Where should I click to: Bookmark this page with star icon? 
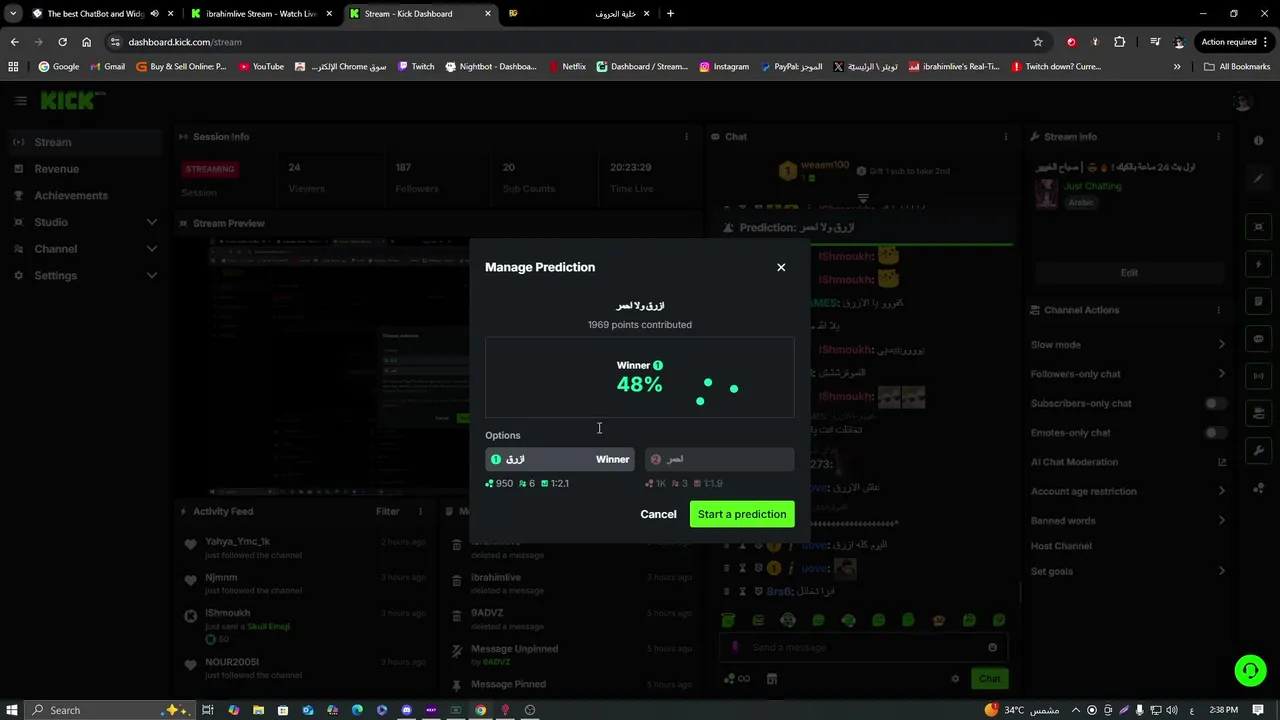[x=1038, y=42]
